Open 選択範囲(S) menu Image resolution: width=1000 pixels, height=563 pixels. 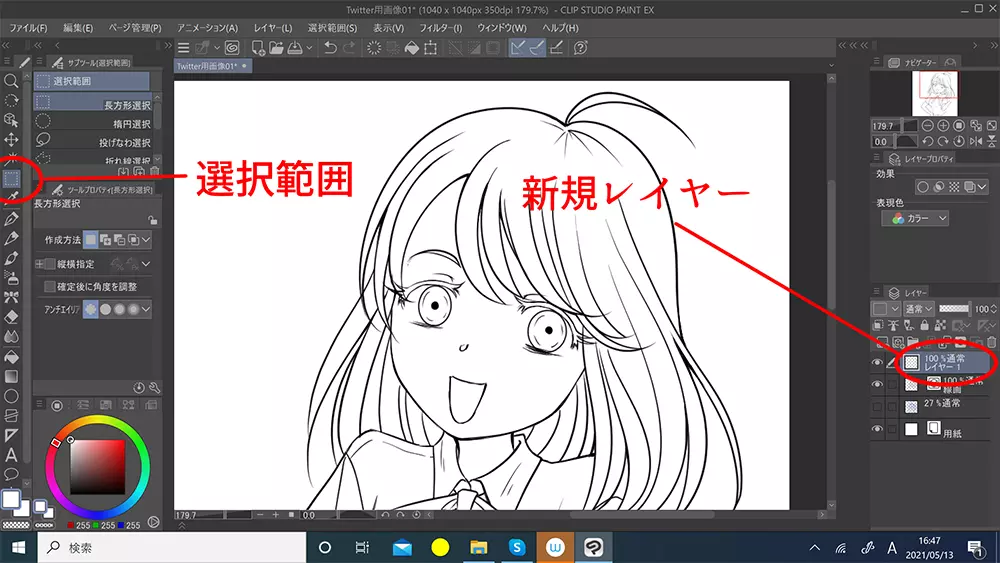[332, 28]
